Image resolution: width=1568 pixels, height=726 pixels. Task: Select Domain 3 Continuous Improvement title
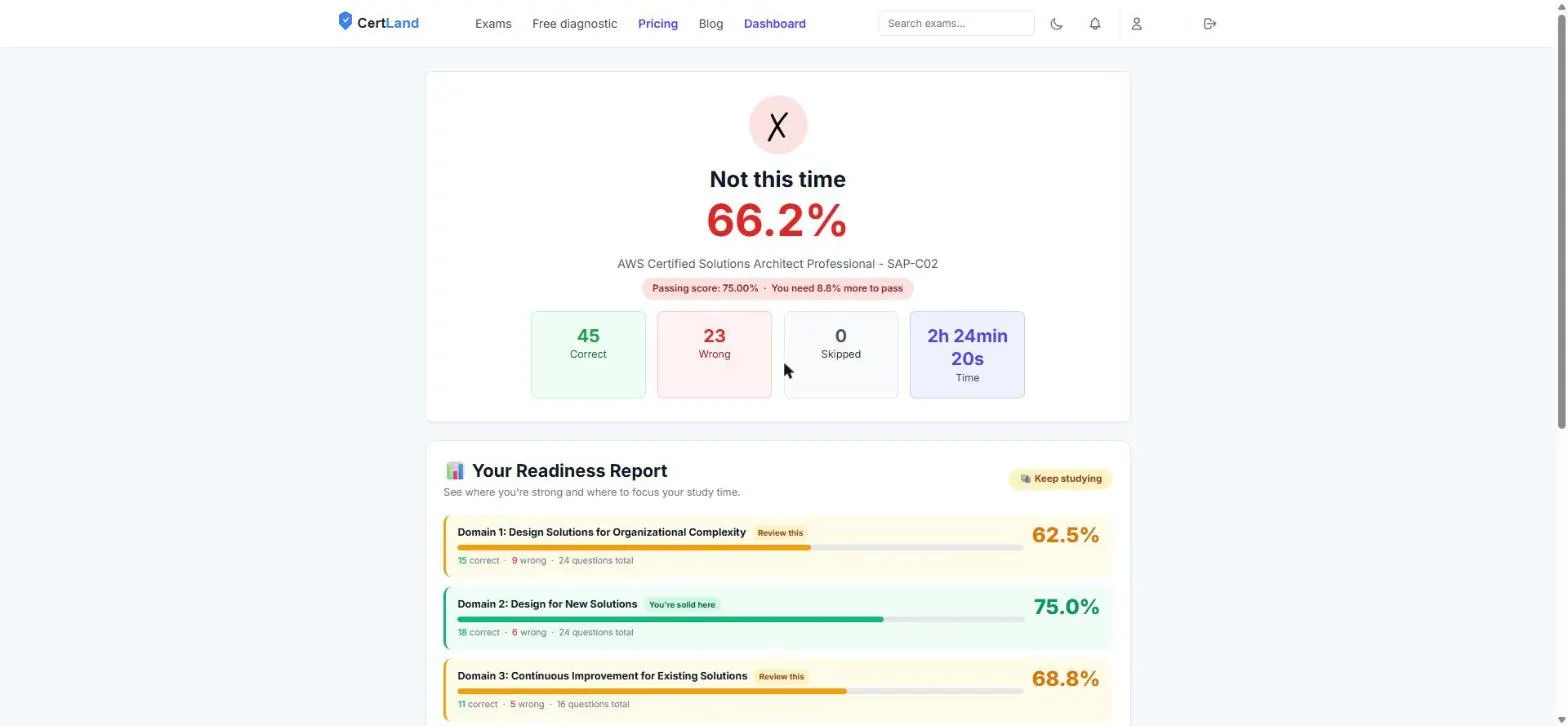[x=602, y=676]
